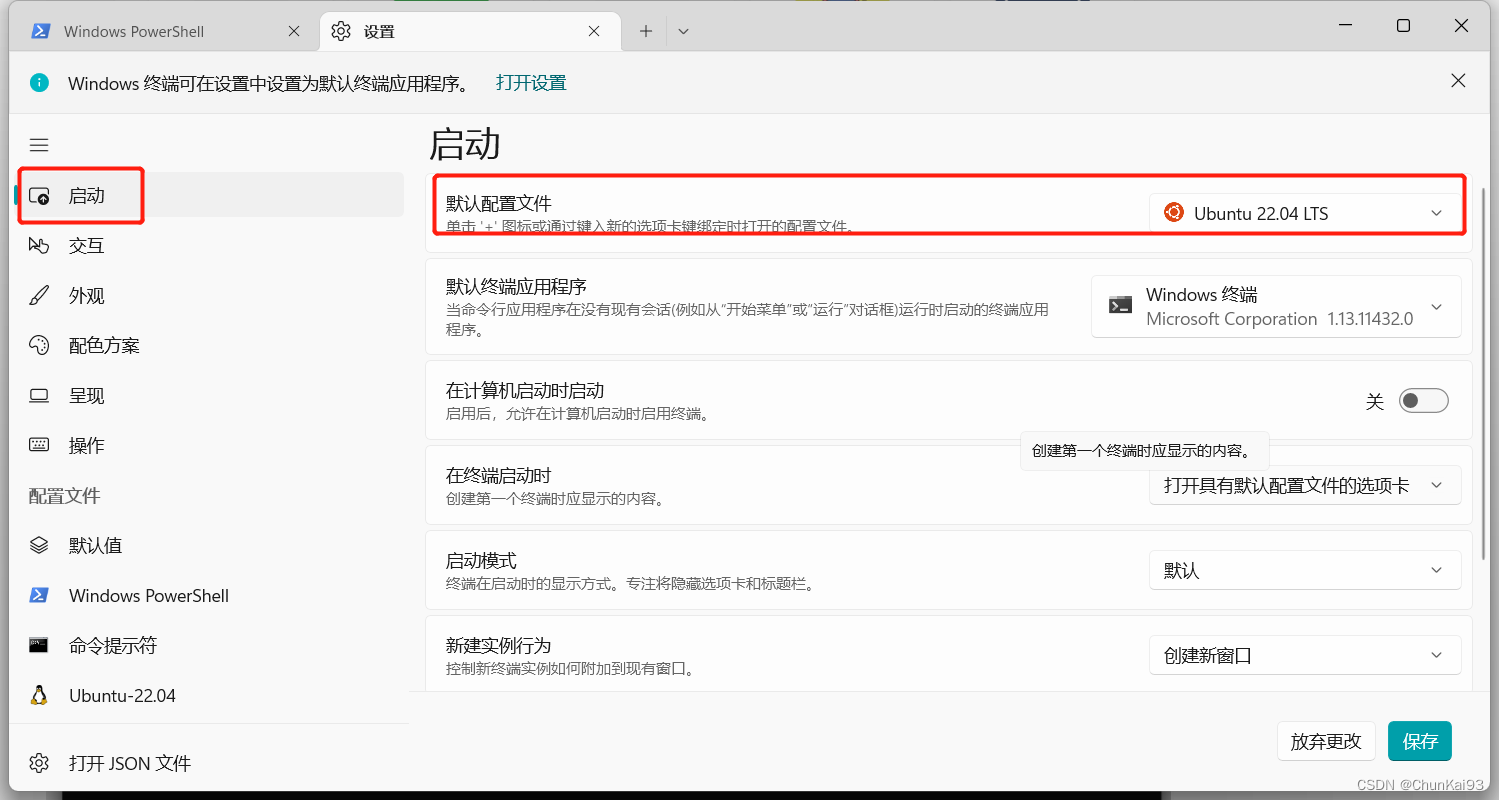Click the 配置文件 section label
Image resolution: width=1499 pixels, height=800 pixels.
pos(65,495)
